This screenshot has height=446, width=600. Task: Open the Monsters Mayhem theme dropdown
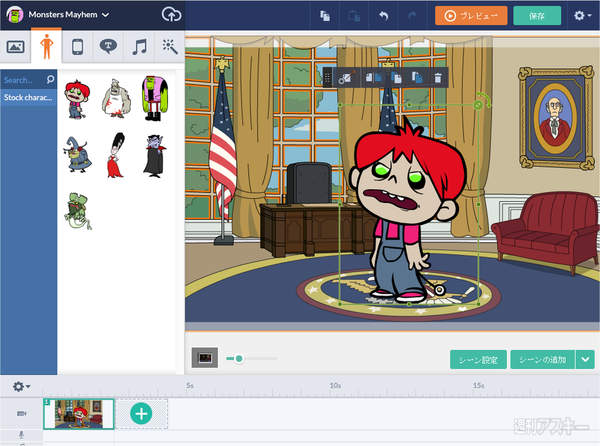68,15
